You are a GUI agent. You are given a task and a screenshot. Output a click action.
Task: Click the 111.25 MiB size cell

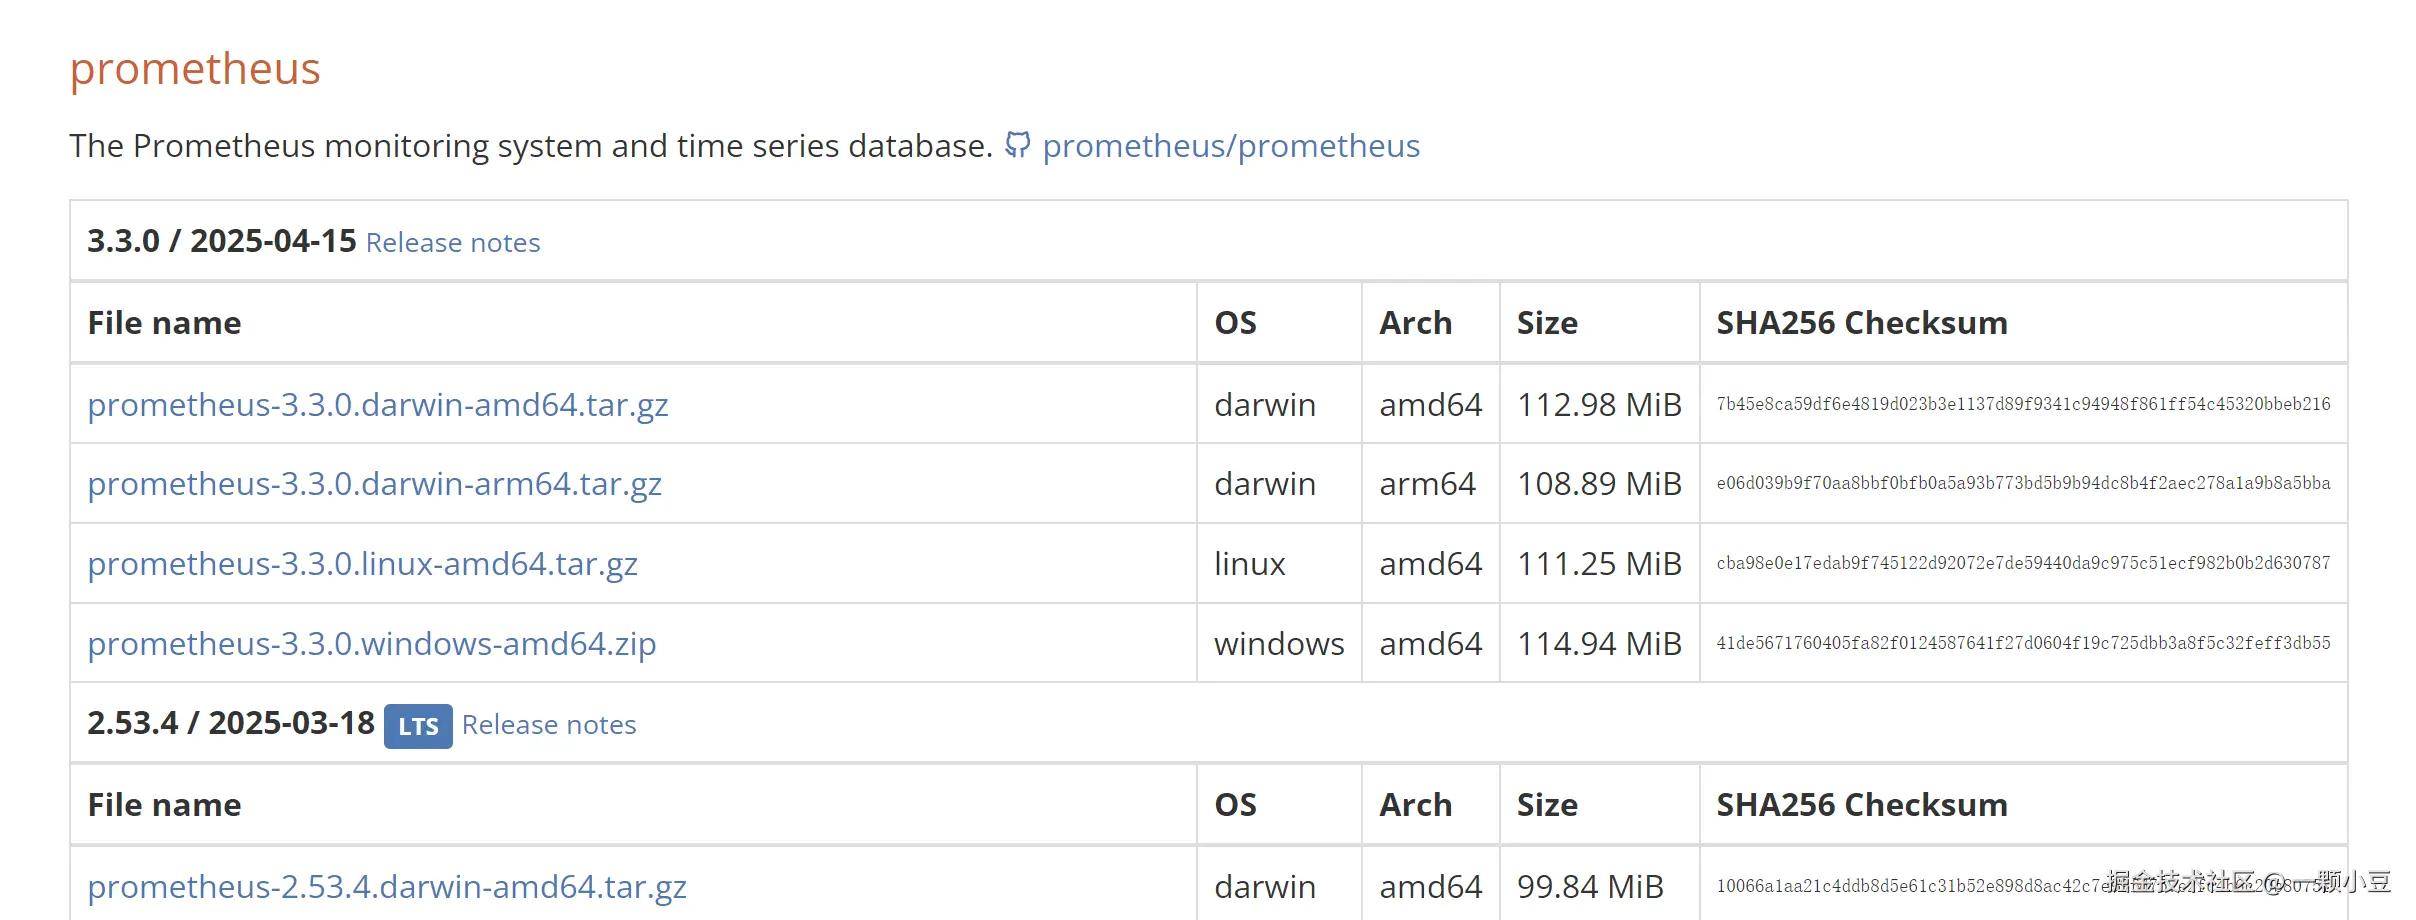point(1599,564)
